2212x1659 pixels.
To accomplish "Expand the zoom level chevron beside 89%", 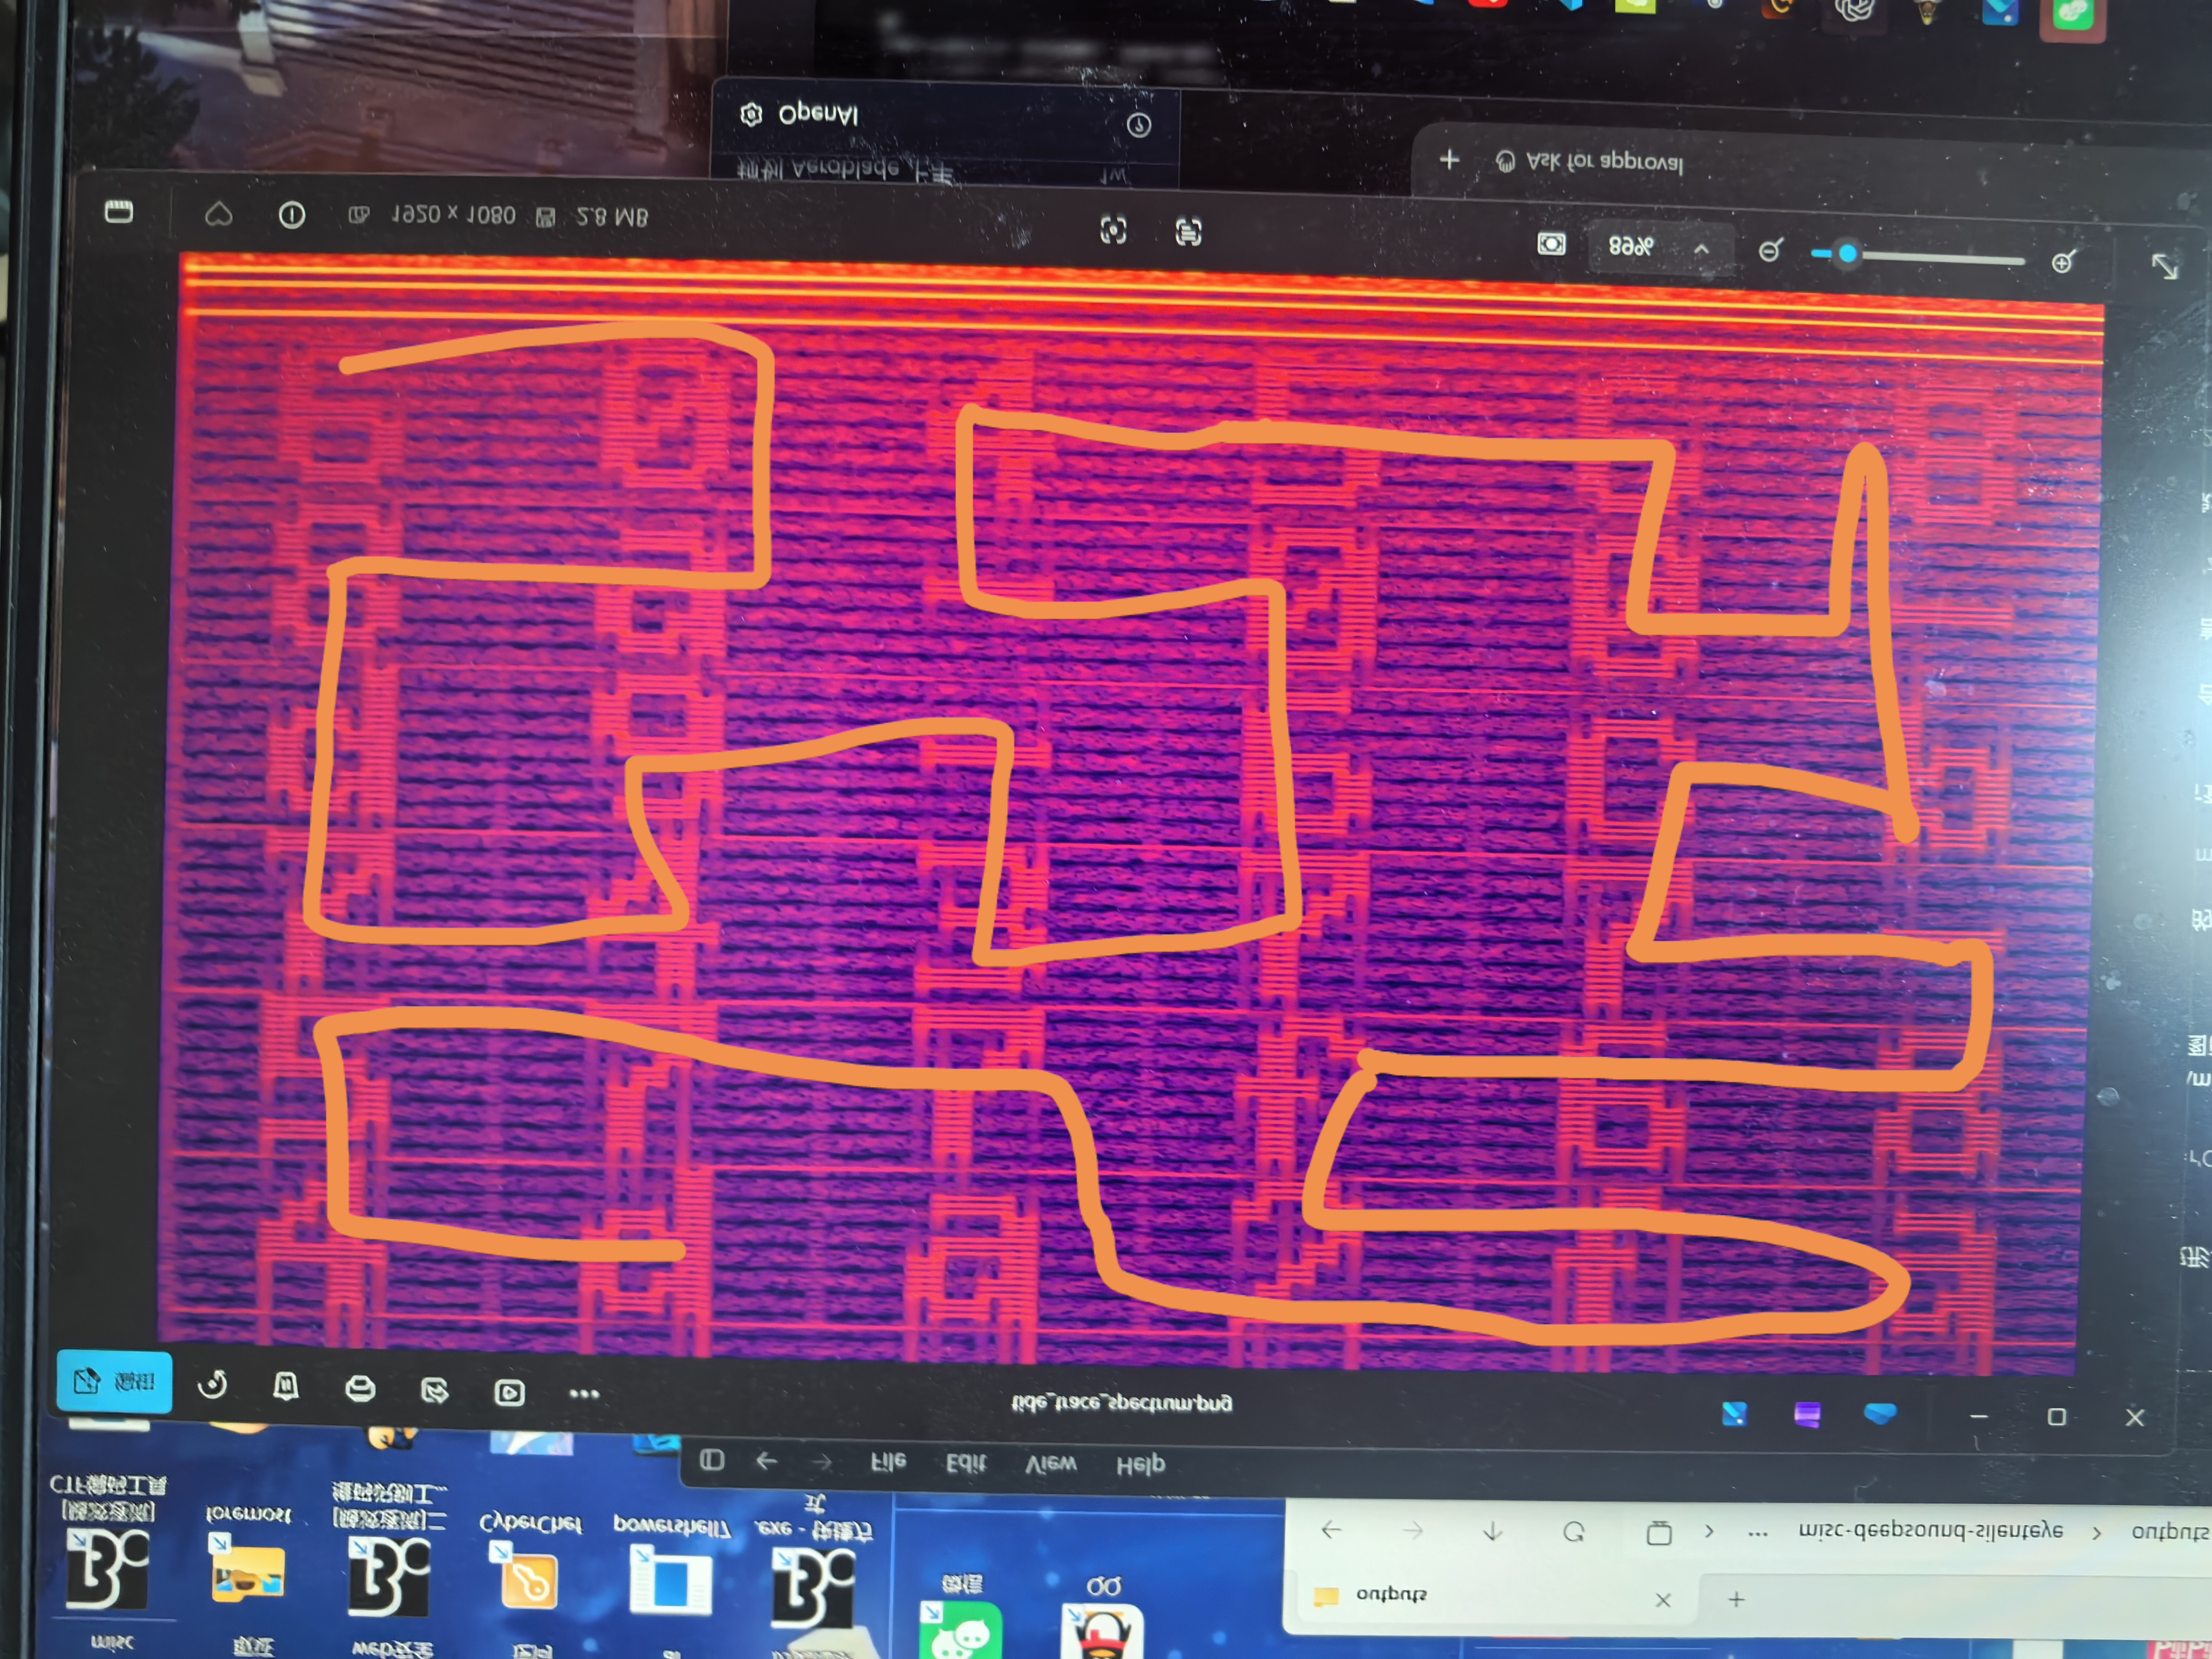I will tap(1702, 249).
